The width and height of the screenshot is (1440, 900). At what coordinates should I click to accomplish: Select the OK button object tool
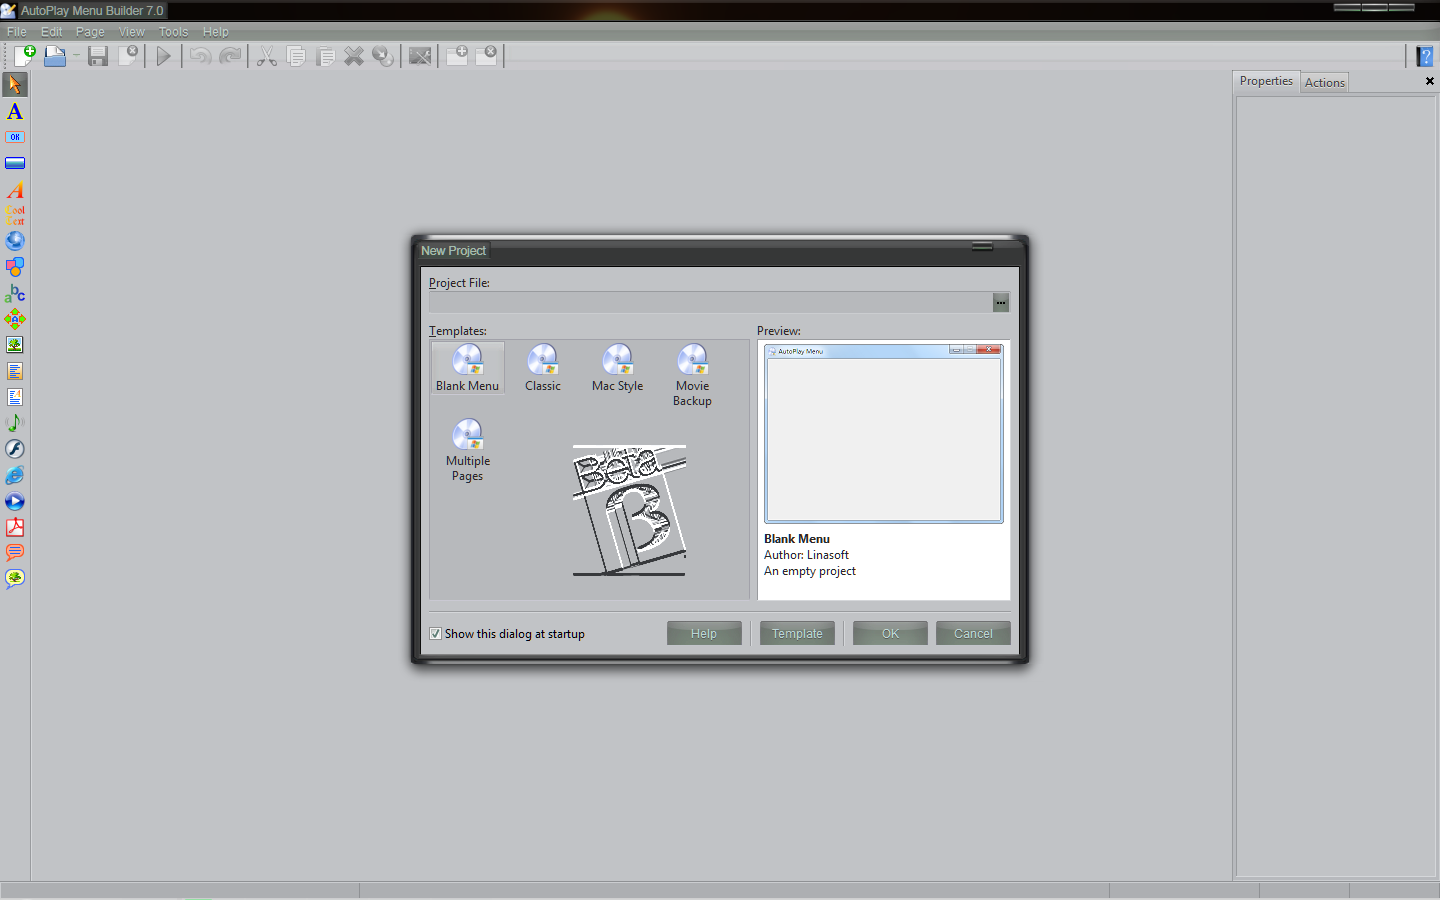tap(15, 137)
